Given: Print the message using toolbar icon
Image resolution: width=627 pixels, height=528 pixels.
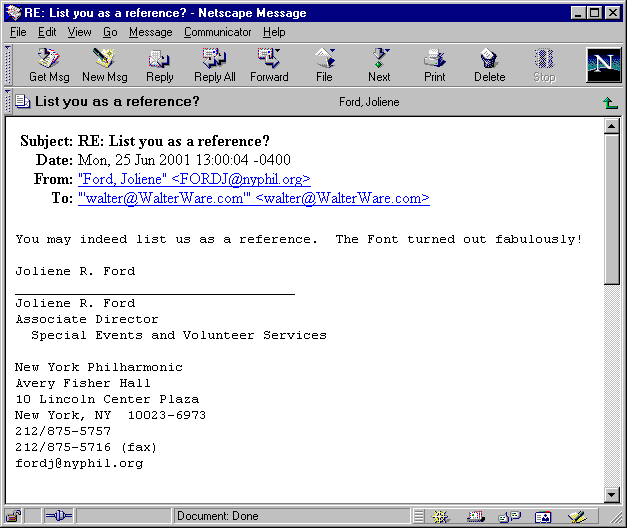Looking at the screenshot, I should 434,59.
